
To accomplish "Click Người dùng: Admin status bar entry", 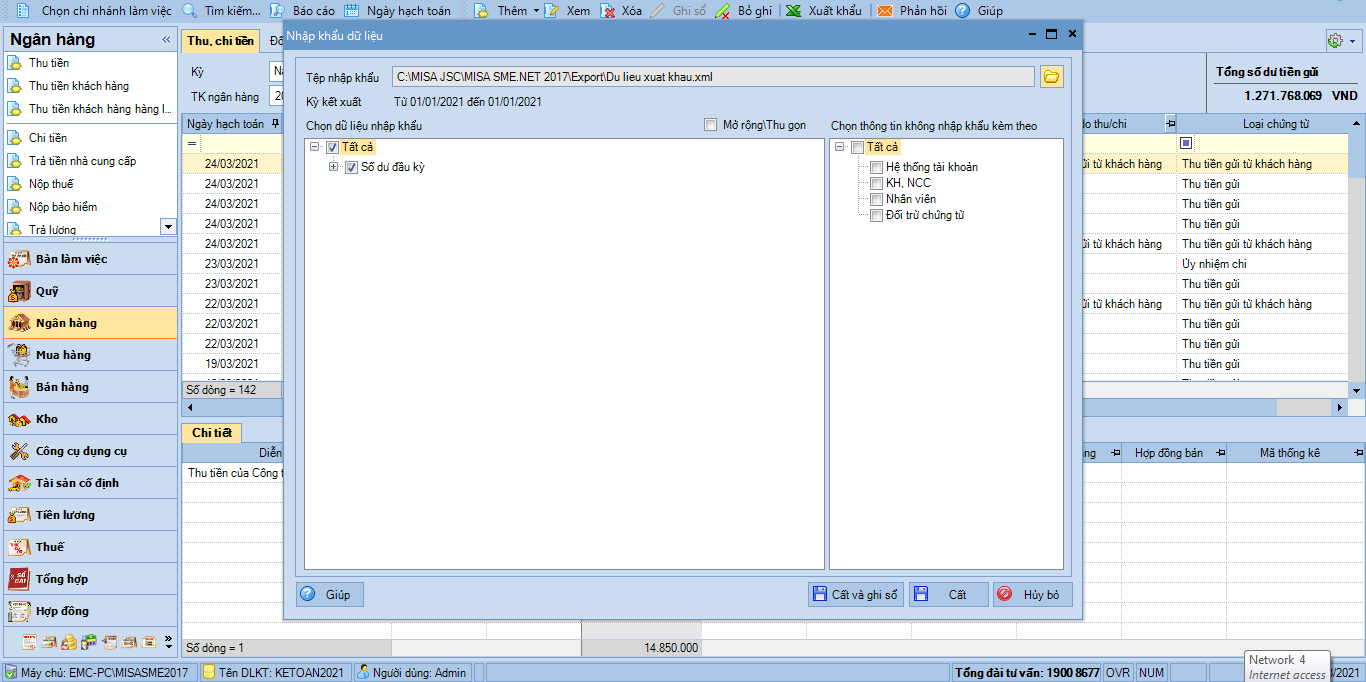I will click(x=414, y=673).
